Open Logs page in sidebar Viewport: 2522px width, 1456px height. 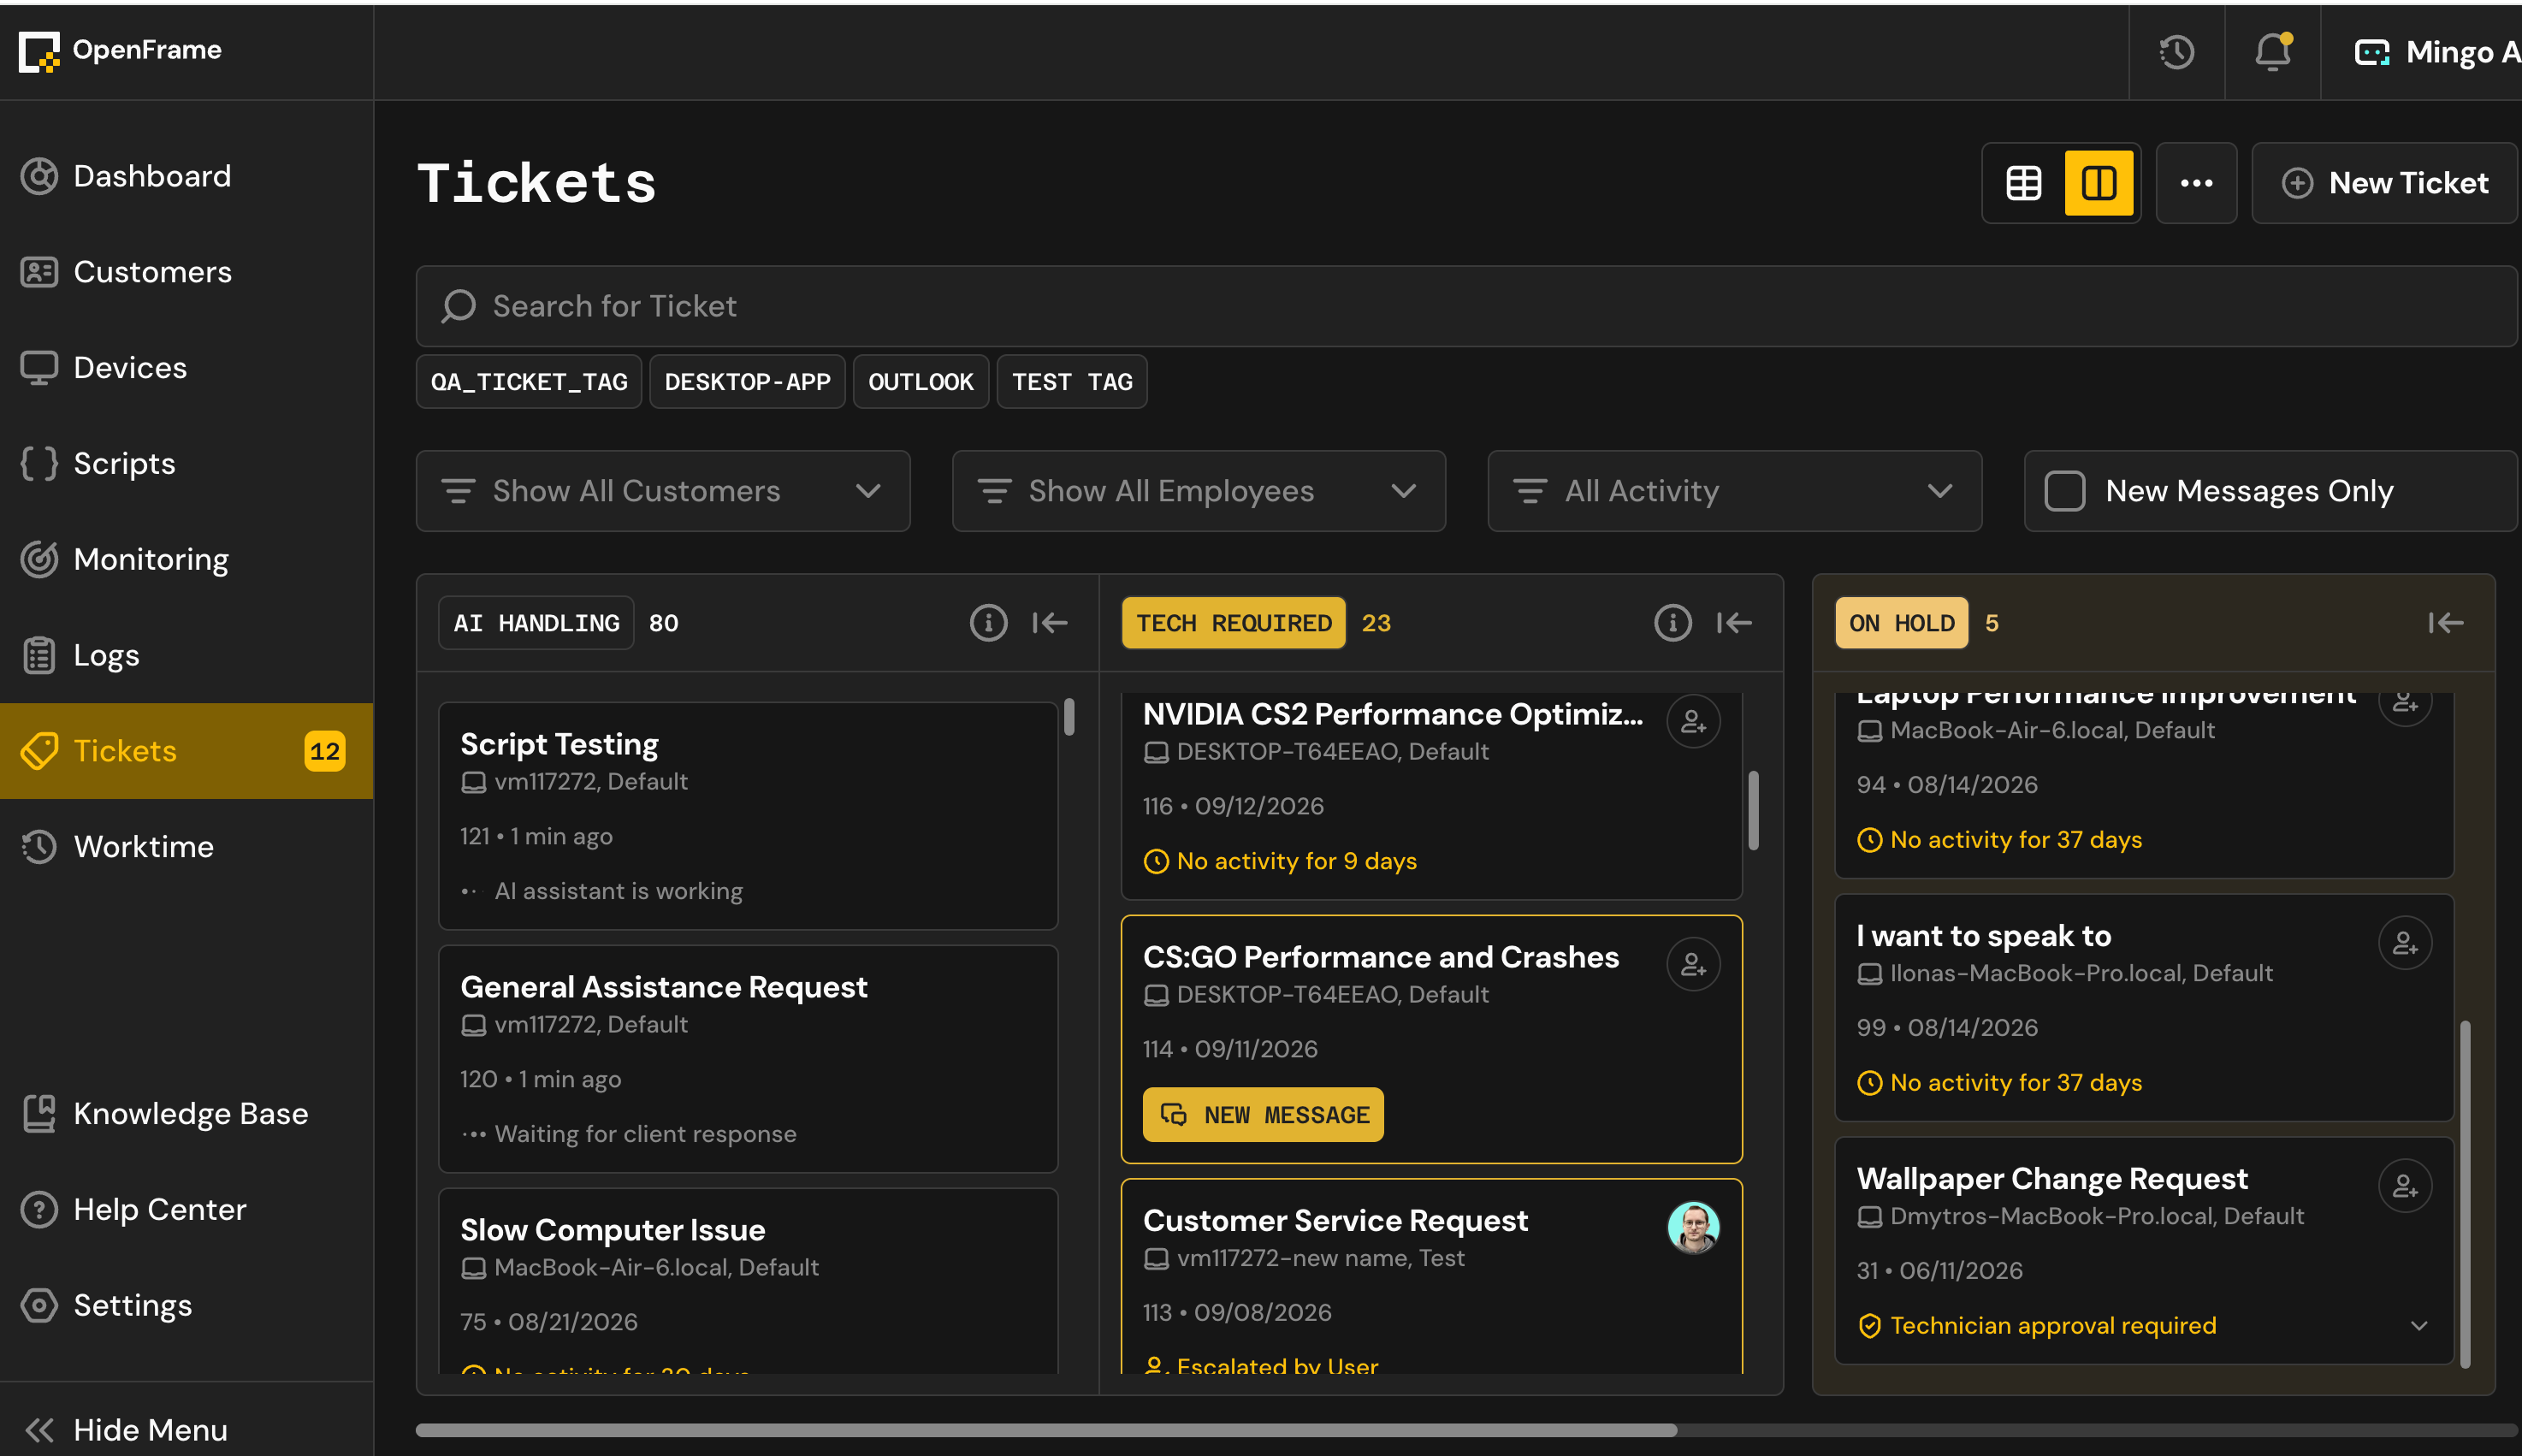point(187,656)
